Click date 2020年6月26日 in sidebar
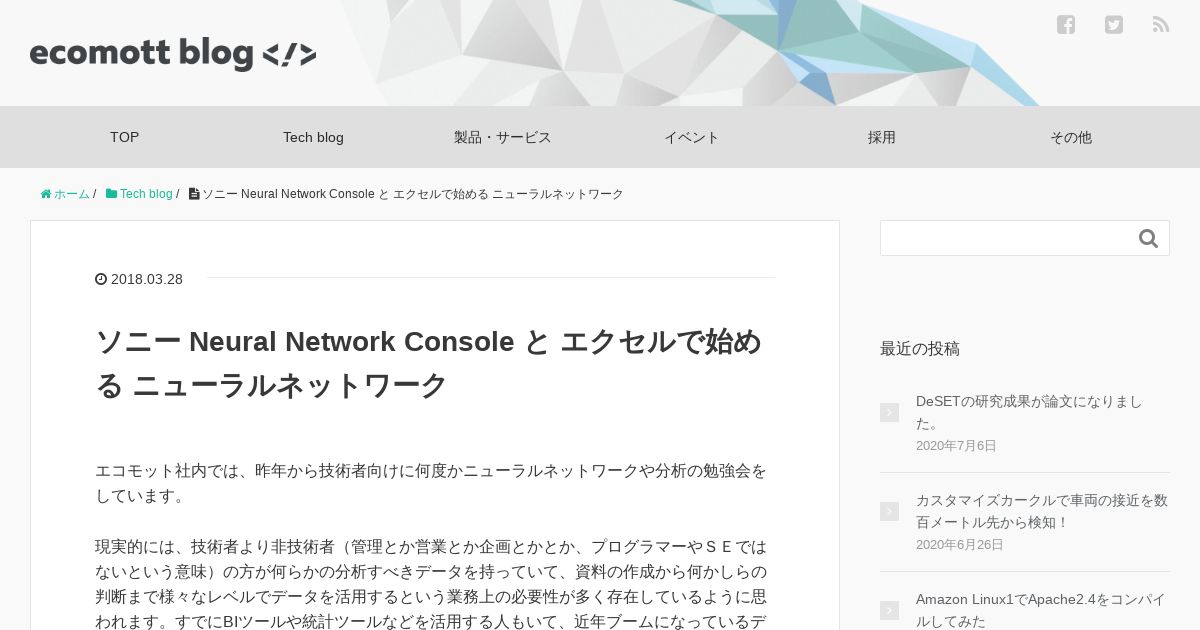The width and height of the screenshot is (1200, 630). (x=960, y=545)
